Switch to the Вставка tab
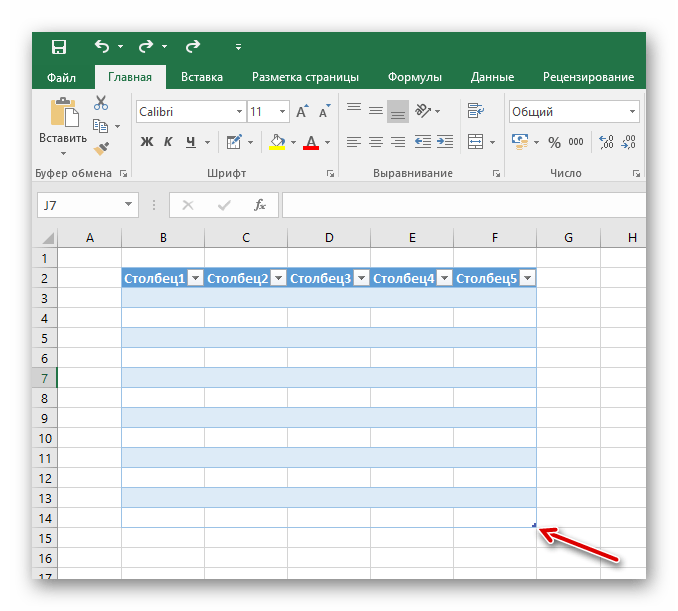The width and height of the screenshot is (678, 611). tap(201, 77)
